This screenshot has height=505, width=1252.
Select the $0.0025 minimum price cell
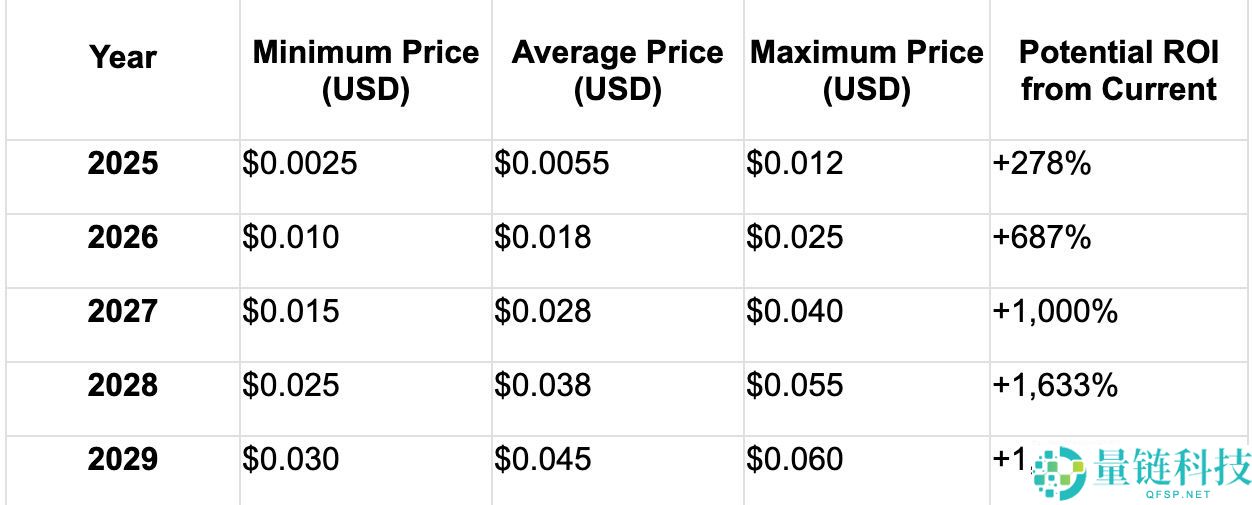(300, 163)
